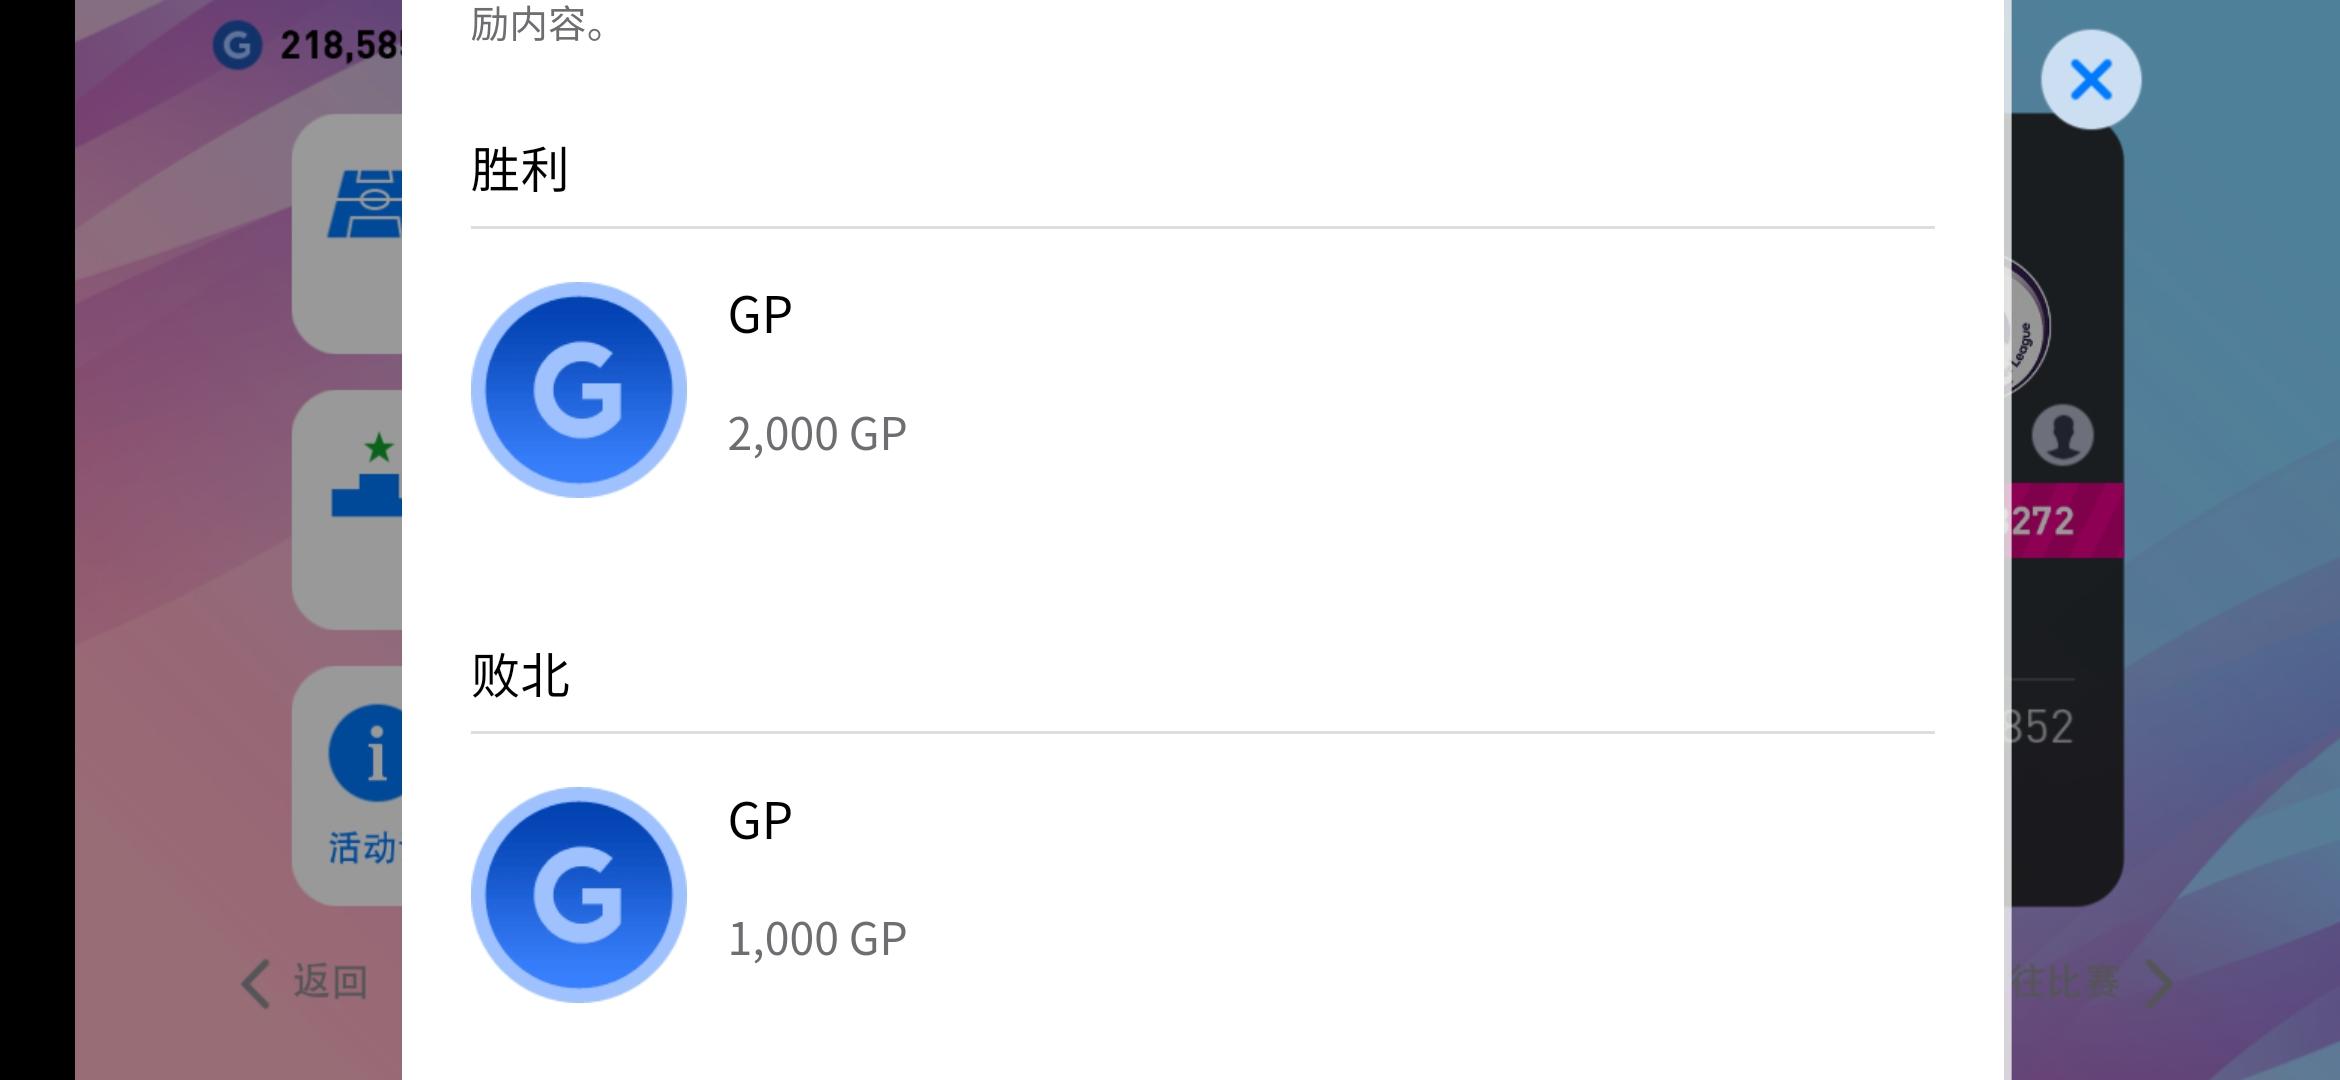This screenshot has width=2340, height=1080.
Task: Tap the league badge on right panel
Action: tap(2030, 328)
